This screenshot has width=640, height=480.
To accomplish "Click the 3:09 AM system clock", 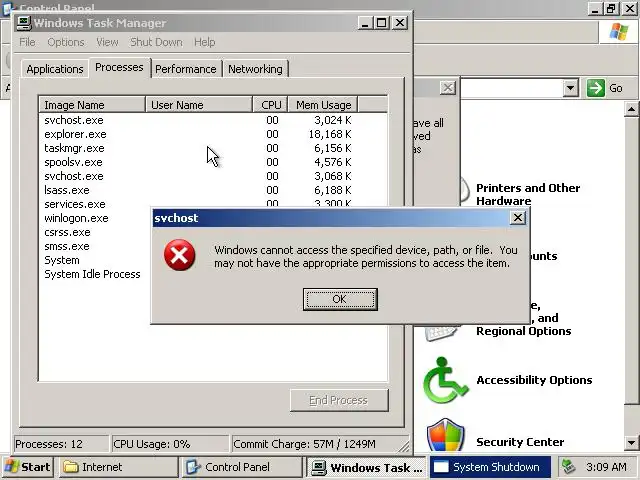I will (x=606, y=467).
